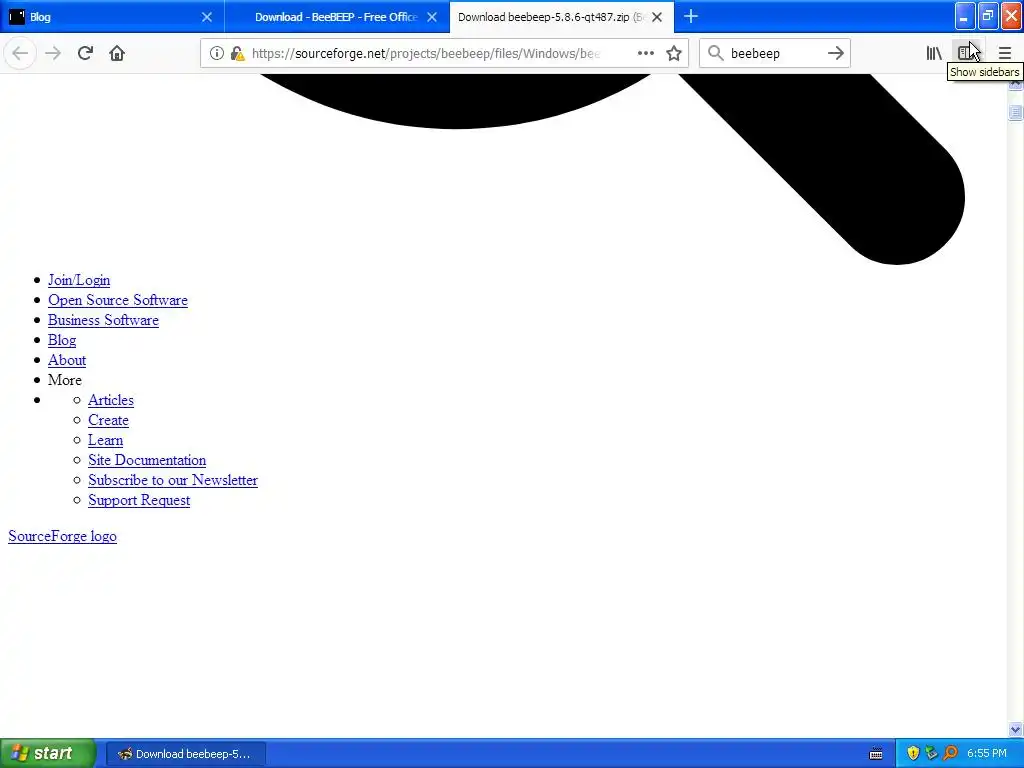The image size is (1024, 768).
Task: Open the Firefox hamburger menu
Action: pyautogui.click(x=1004, y=54)
